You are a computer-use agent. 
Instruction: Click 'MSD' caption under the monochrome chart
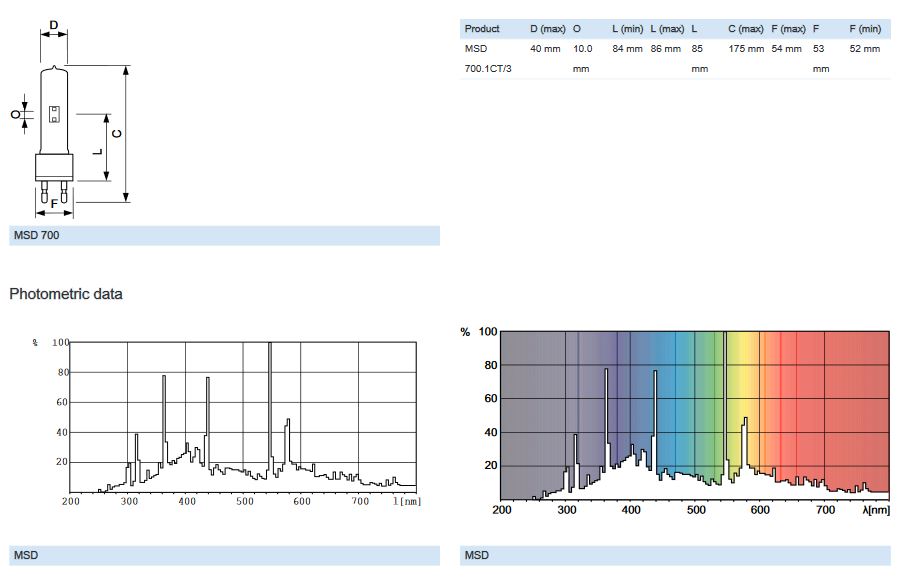pyautogui.click(x=26, y=555)
